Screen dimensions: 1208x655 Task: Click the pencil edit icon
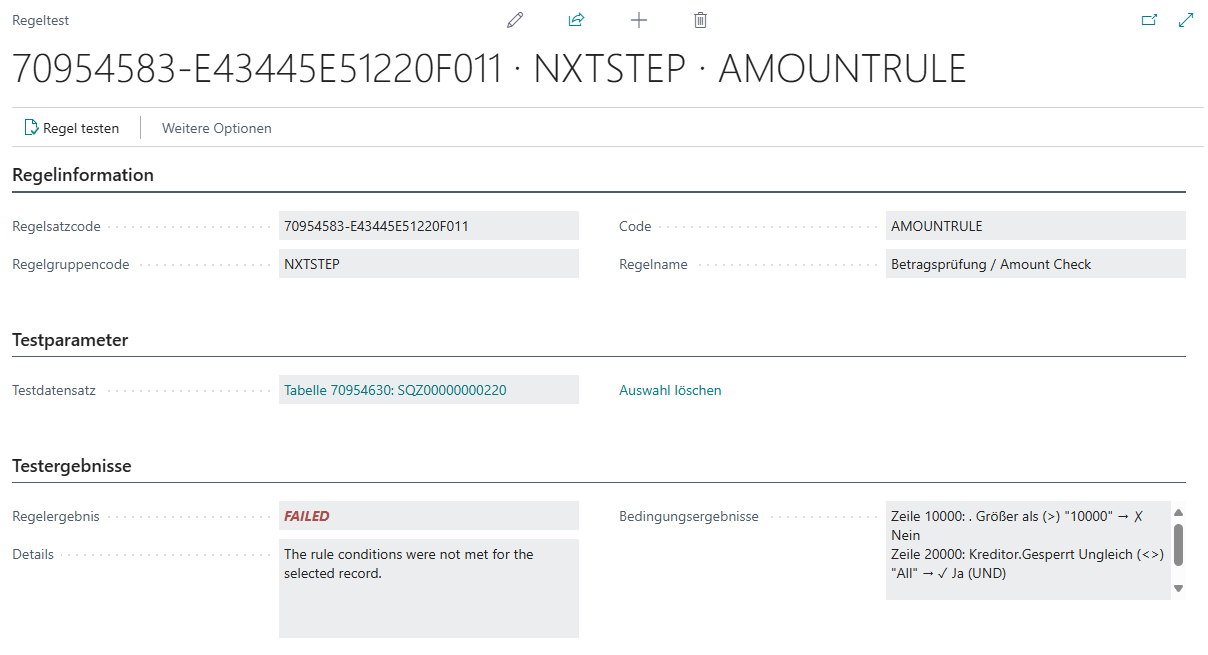coord(515,20)
